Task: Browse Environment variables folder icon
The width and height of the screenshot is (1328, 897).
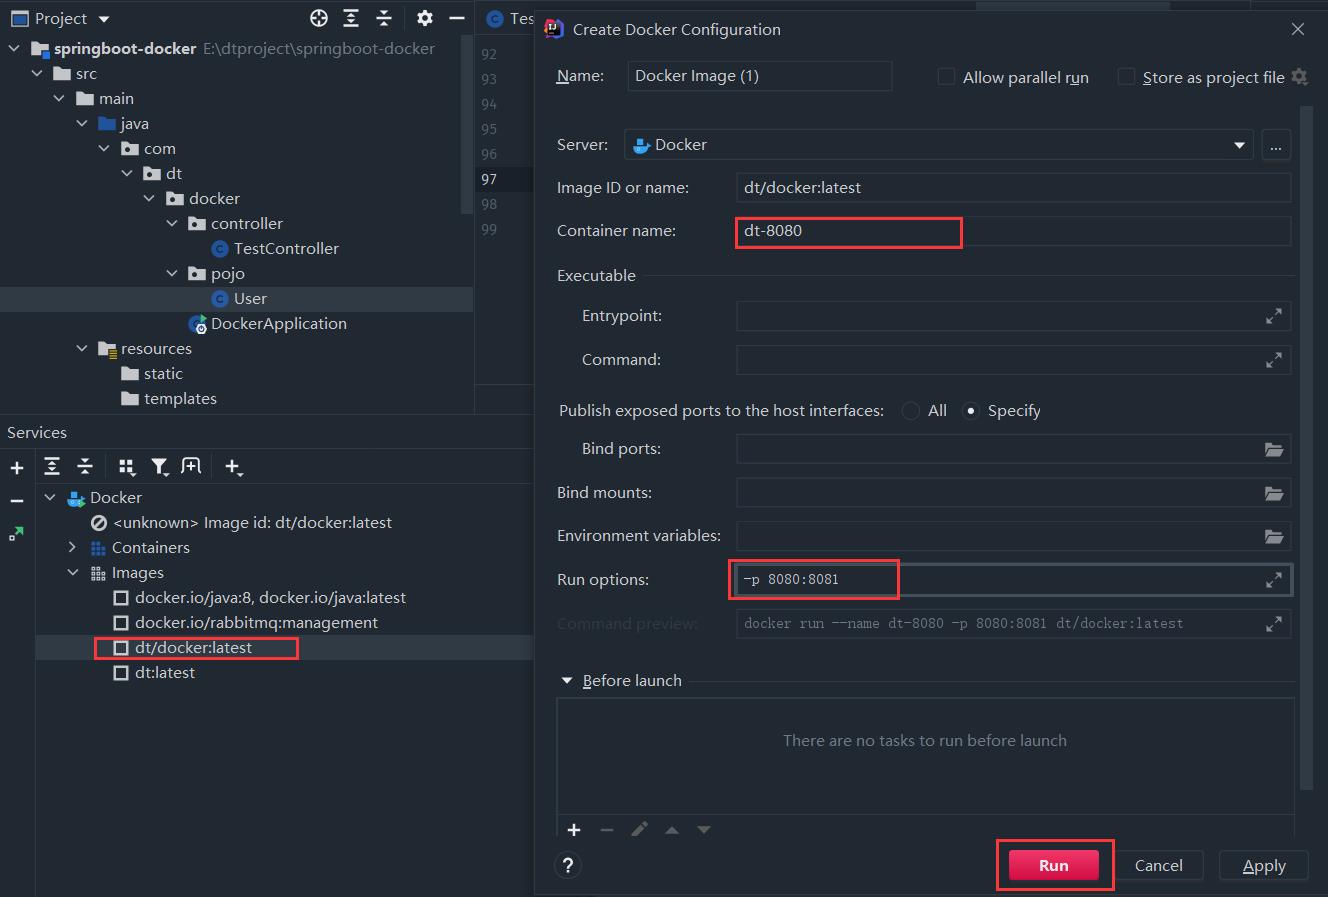Action: (x=1274, y=536)
